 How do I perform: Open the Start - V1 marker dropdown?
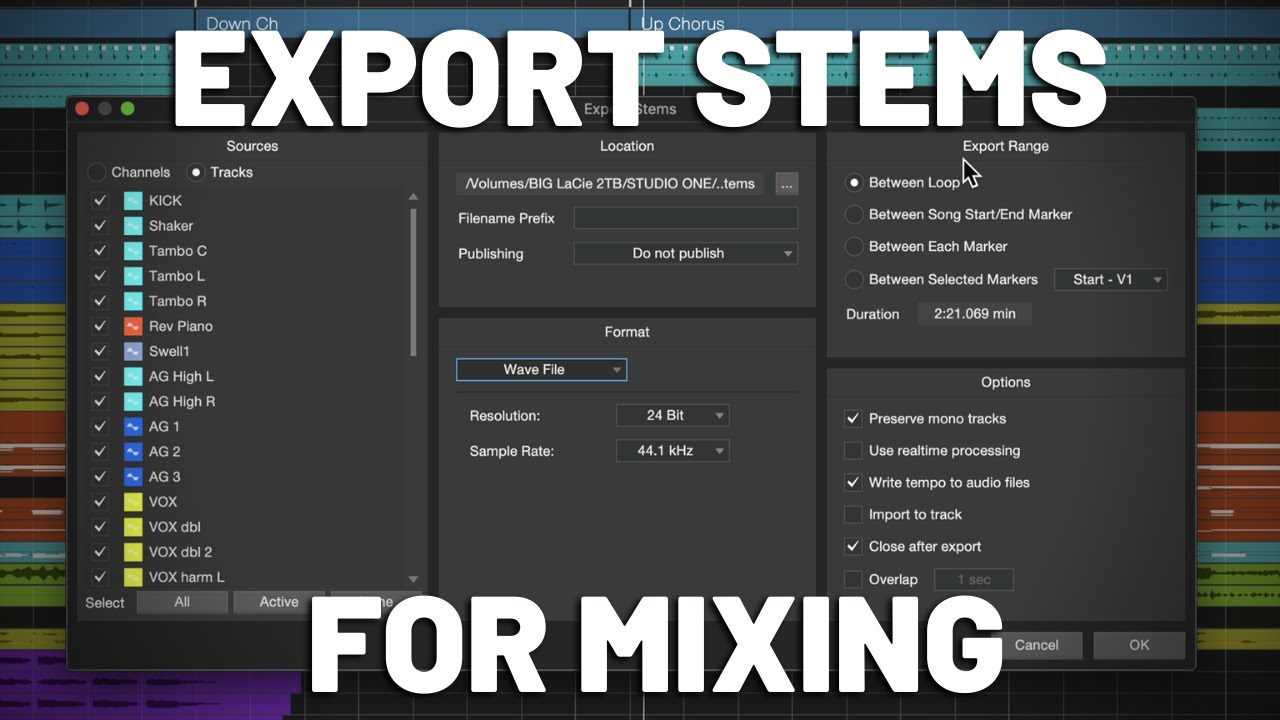coord(1110,280)
